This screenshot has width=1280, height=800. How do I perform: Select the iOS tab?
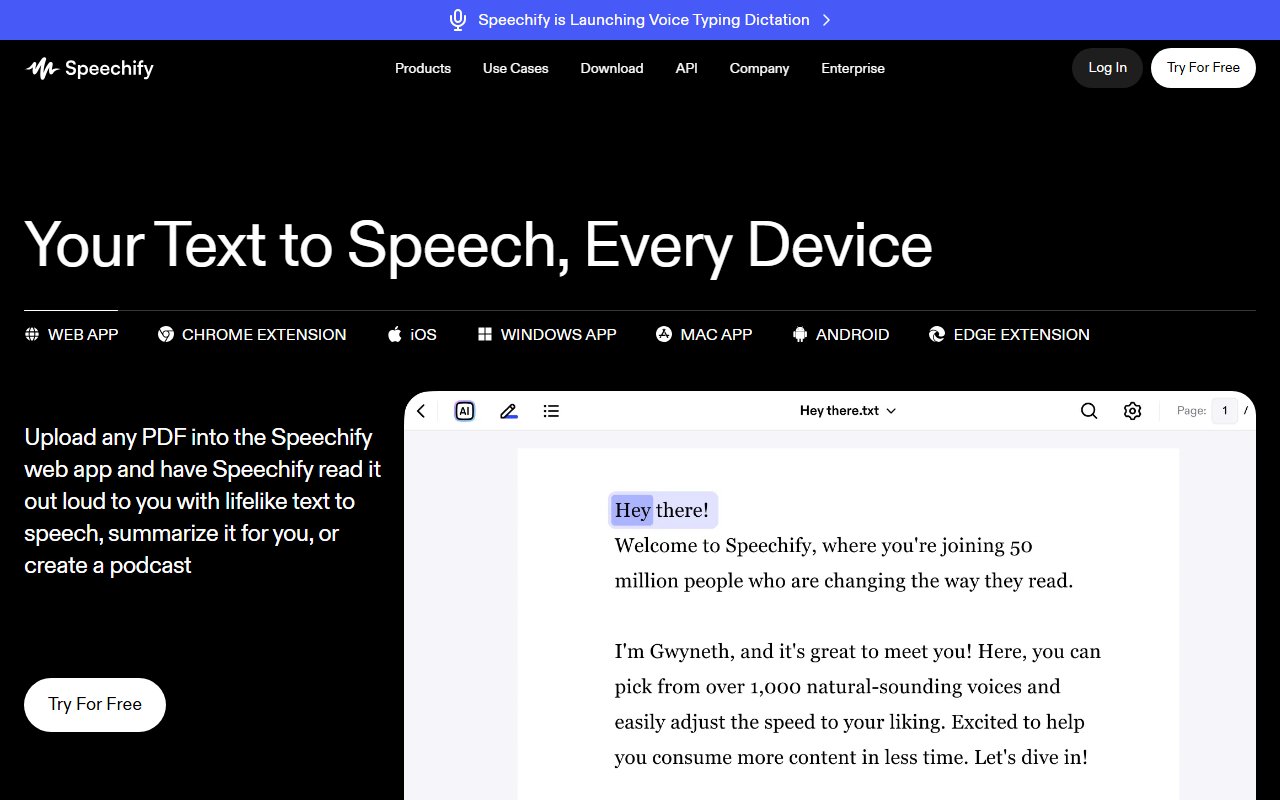point(412,334)
